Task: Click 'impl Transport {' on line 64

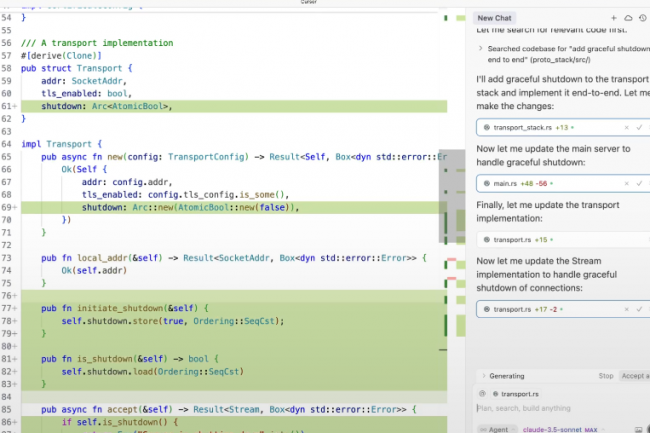Action: point(61,144)
